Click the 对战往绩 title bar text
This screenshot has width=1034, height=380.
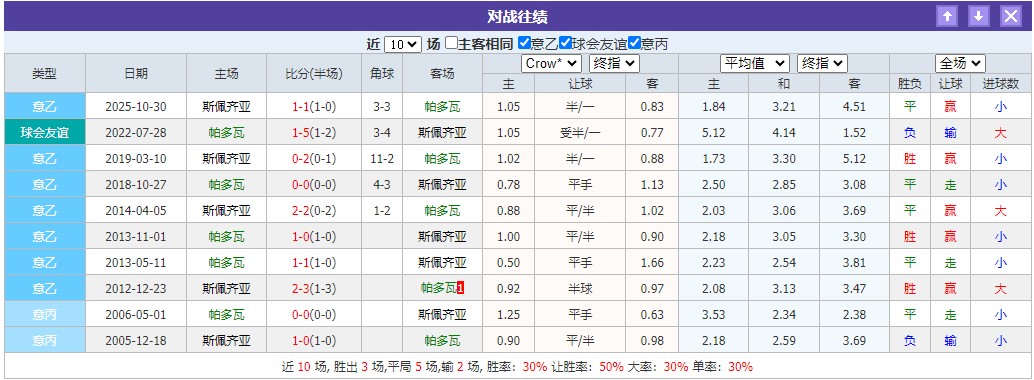(x=517, y=16)
